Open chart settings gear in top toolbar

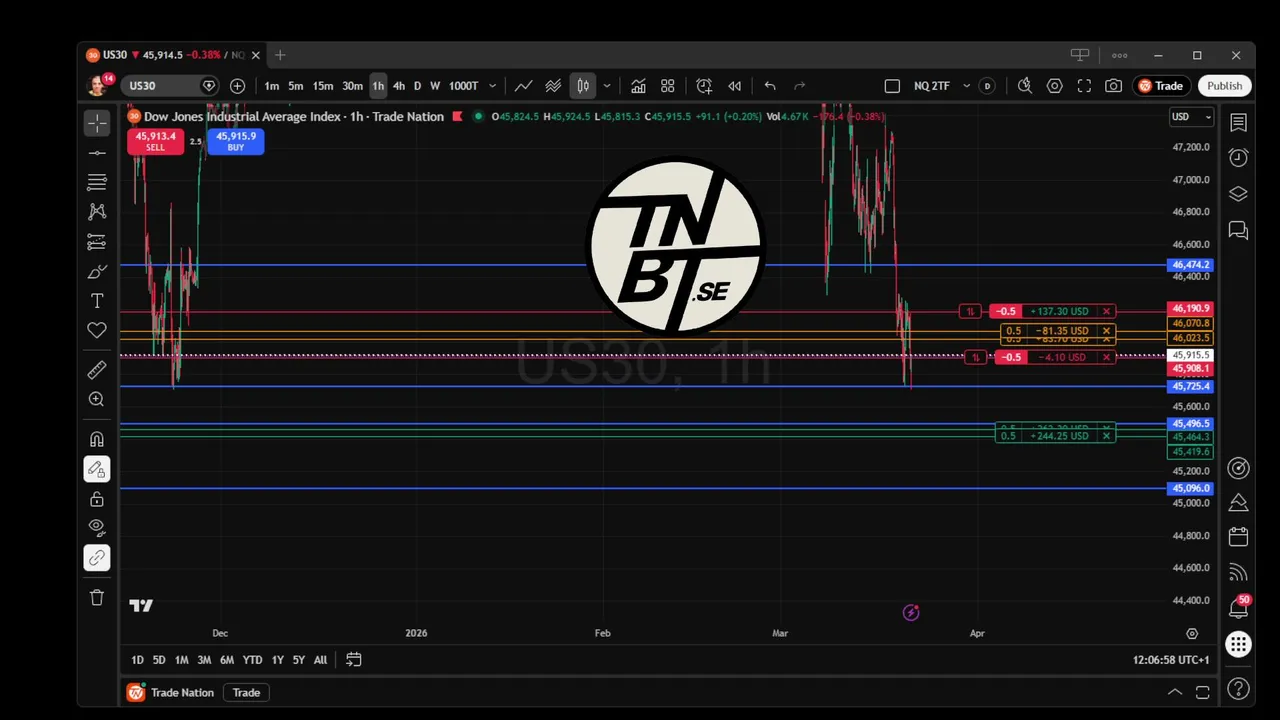coord(1054,86)
